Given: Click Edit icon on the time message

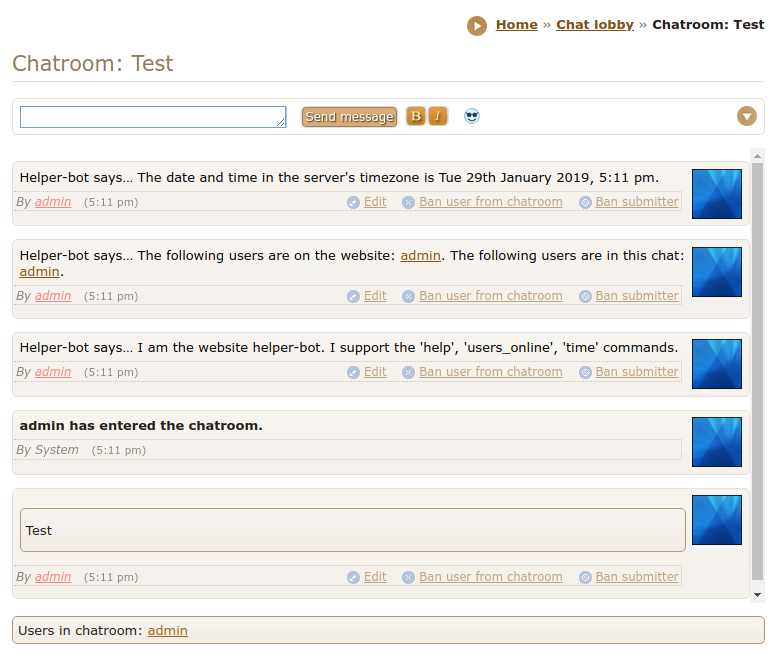Looking at the screenshot, I should point(353,202).
